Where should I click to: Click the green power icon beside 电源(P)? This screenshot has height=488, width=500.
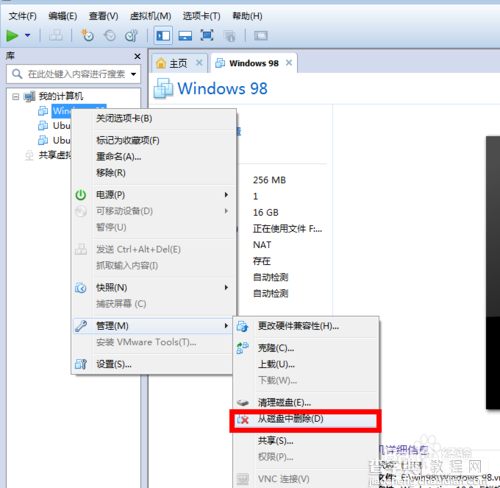(x=81, y=195)
